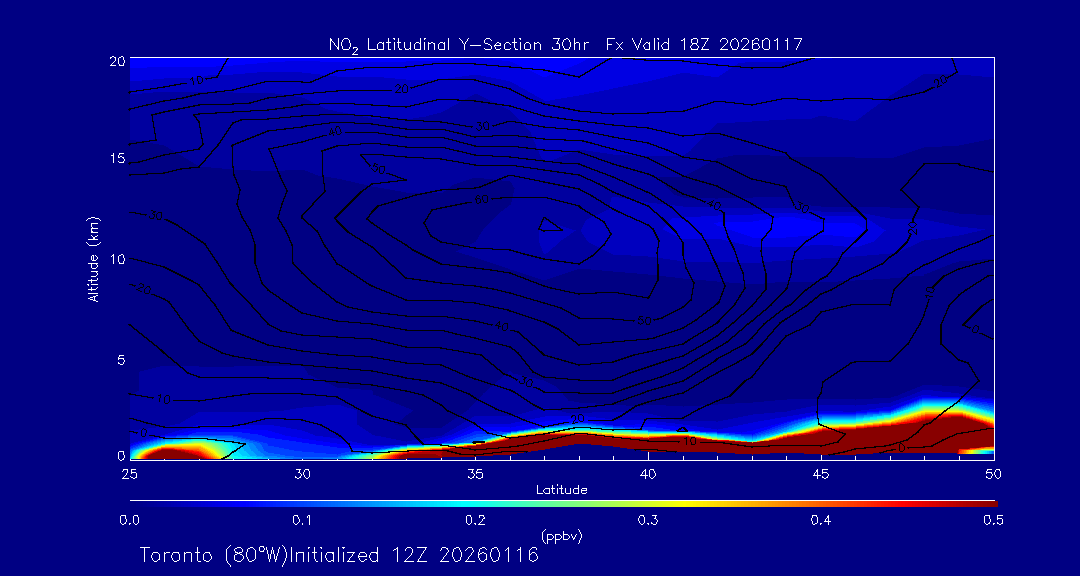
Task: Click latitude axis tick label "40"
Action: 648,474
